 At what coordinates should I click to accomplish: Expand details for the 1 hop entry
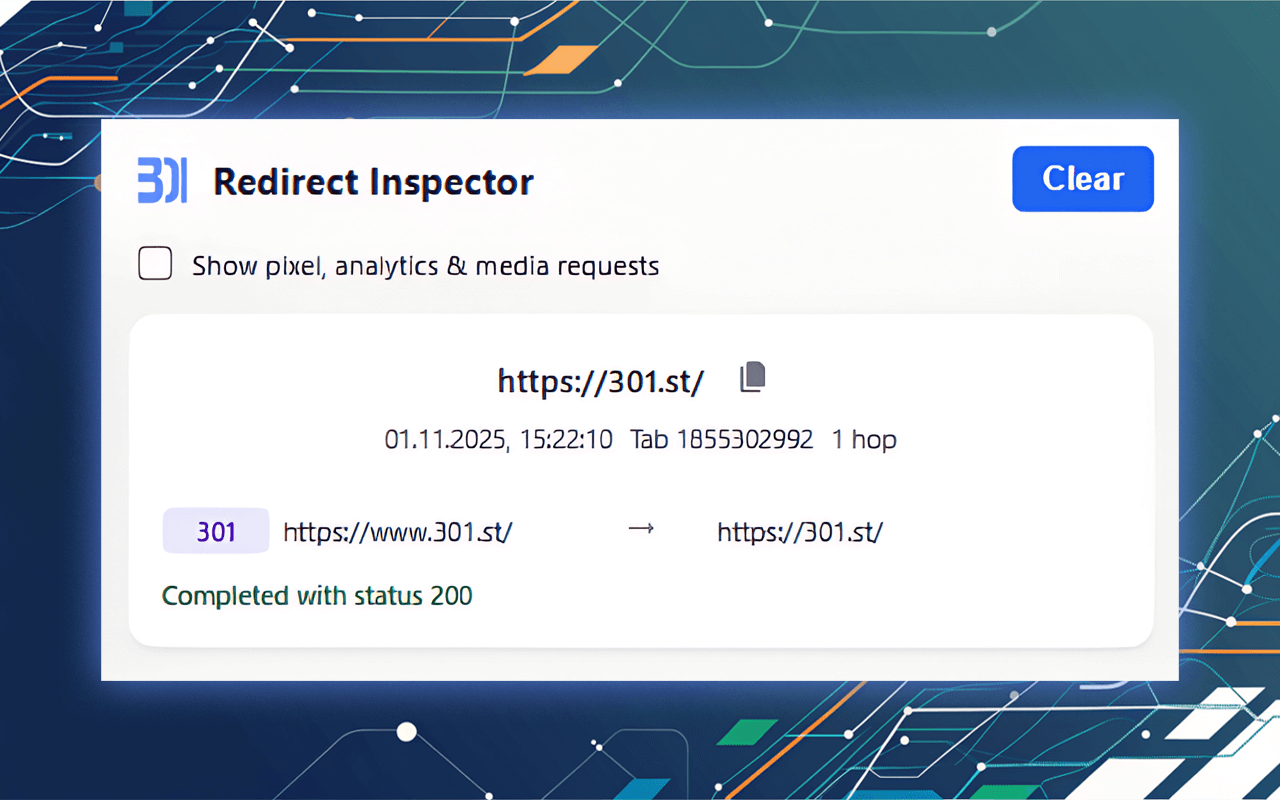tap(865, 440)
